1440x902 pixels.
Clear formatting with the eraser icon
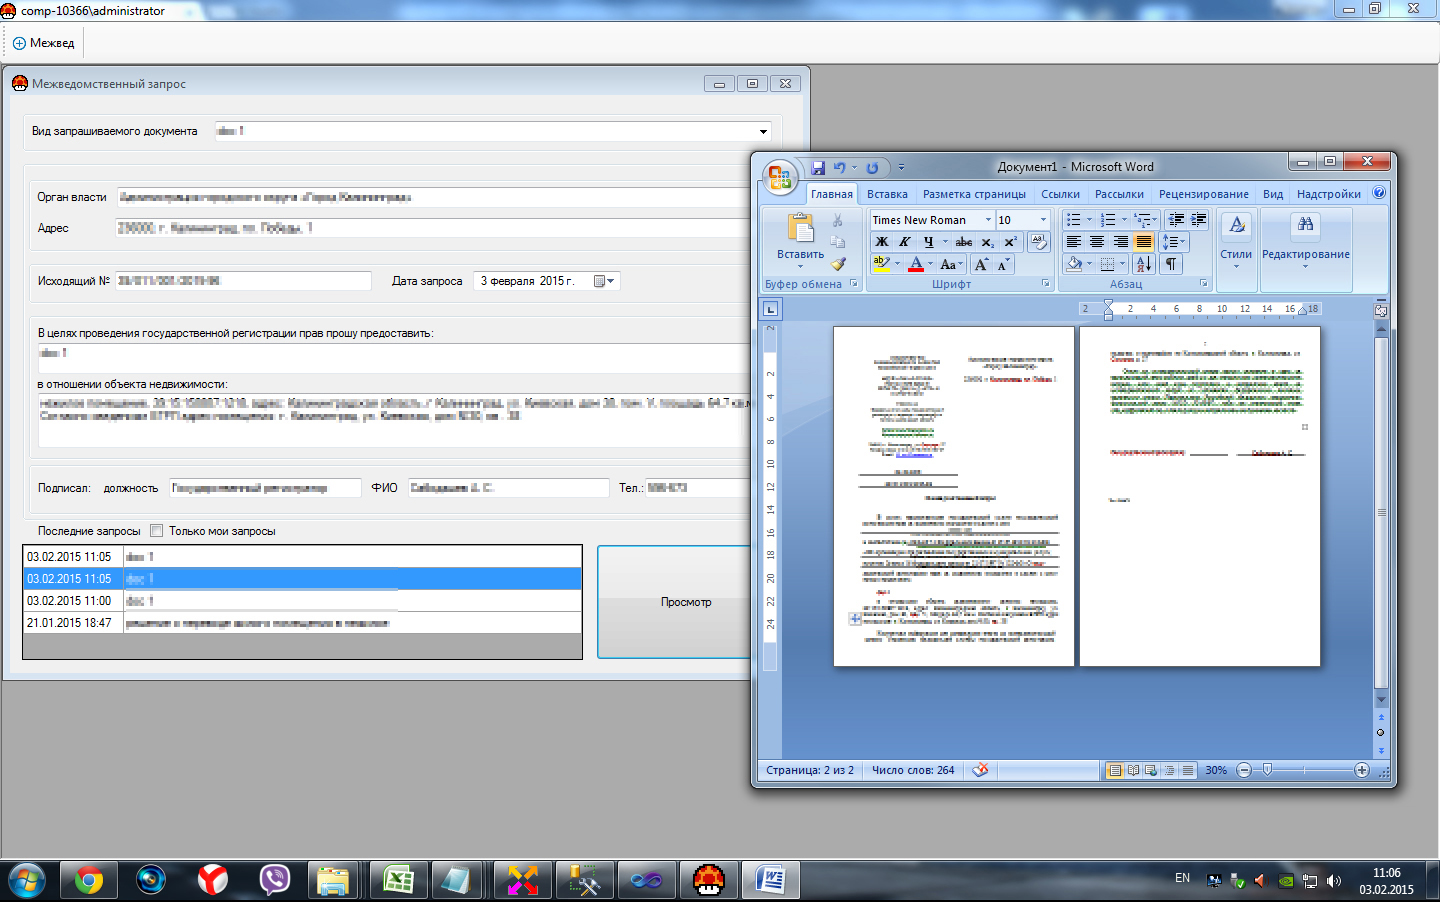tap(1039, 242)
